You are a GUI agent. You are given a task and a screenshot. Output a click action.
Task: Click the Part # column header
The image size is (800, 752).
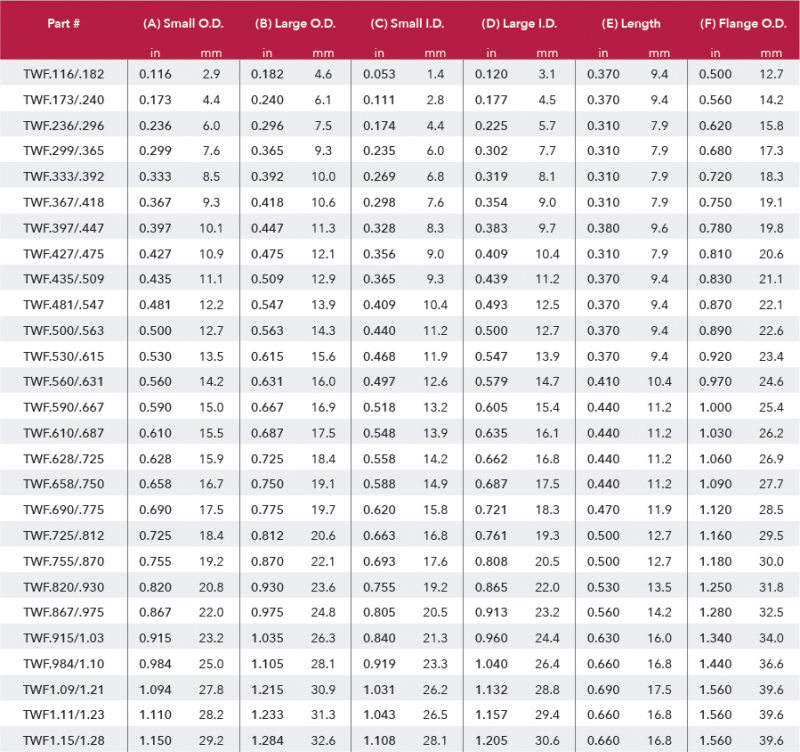pyautogui.click(x=64, y=22)
